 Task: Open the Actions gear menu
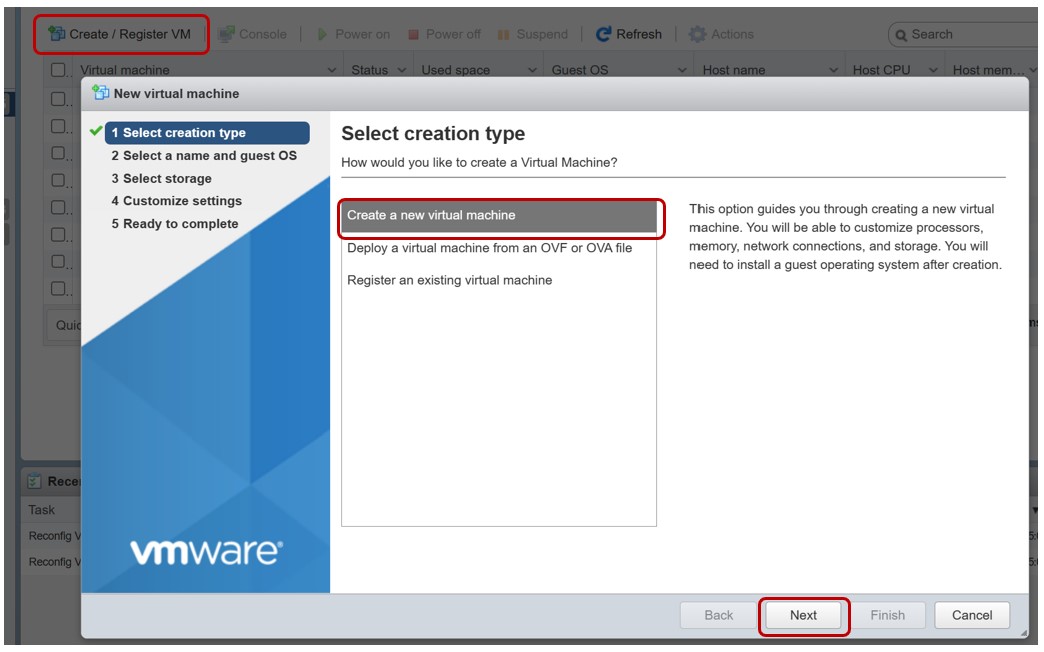697,34
